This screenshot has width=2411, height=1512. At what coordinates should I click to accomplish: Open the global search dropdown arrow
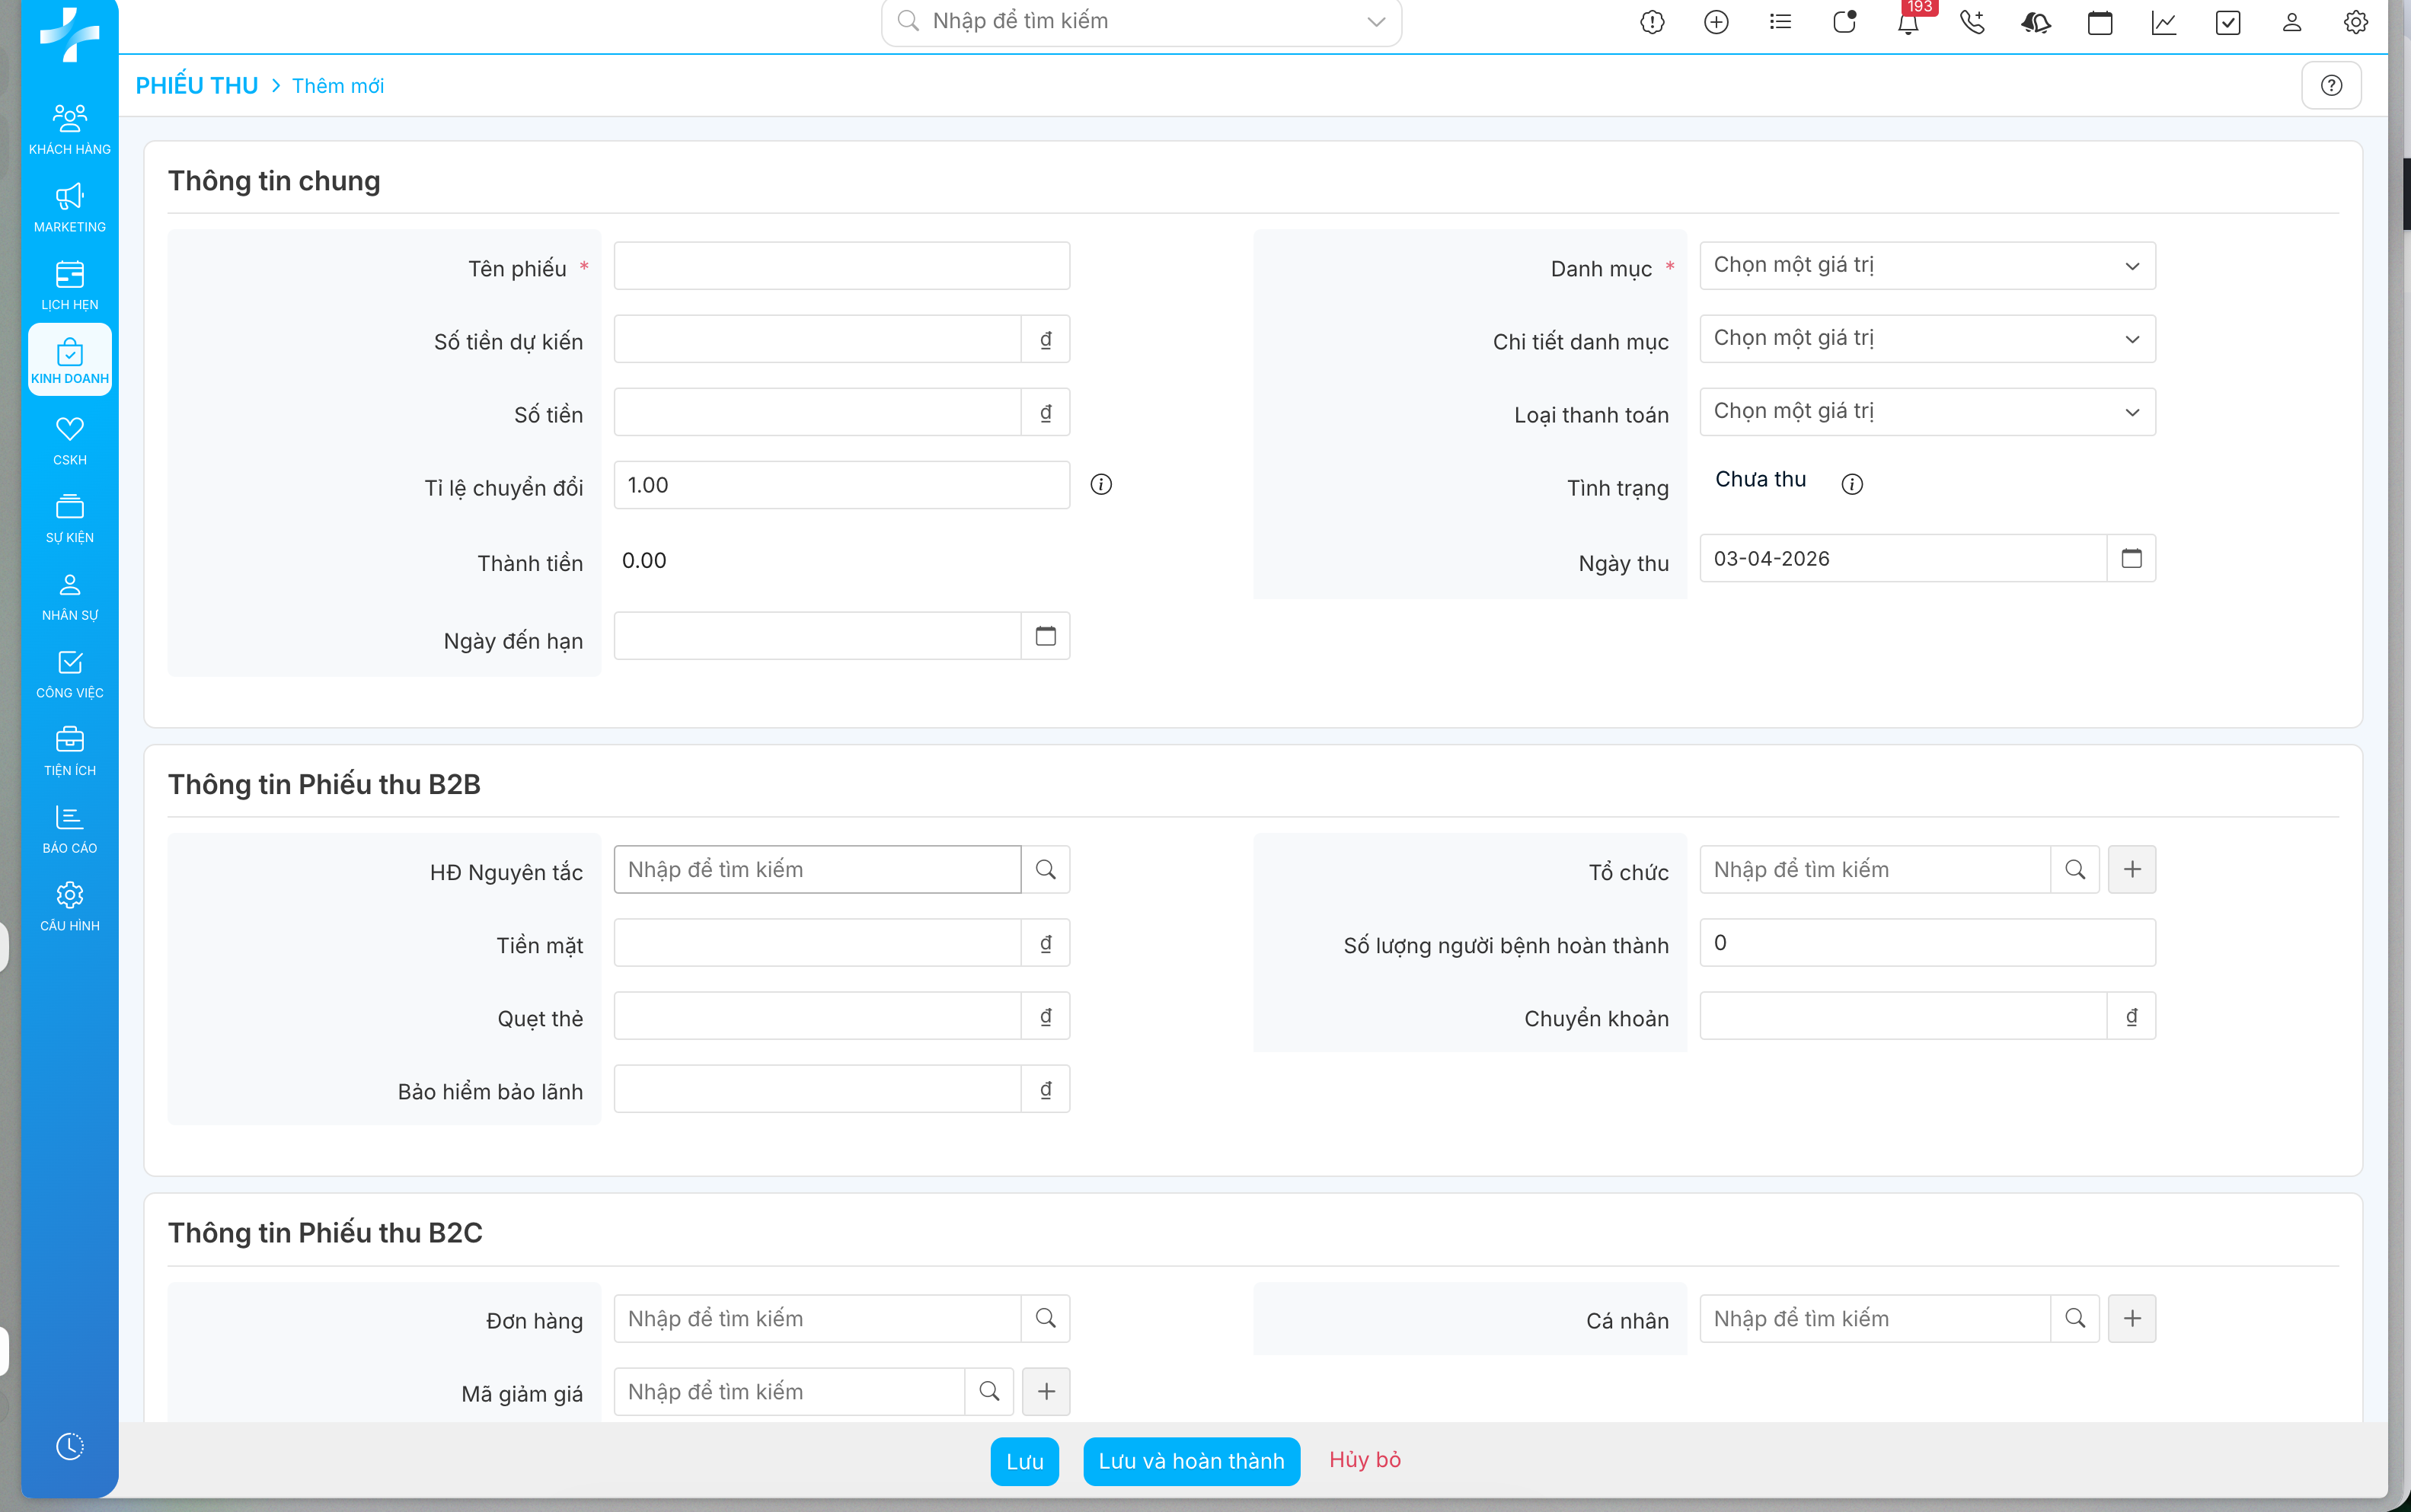(x=1376, y=22)
